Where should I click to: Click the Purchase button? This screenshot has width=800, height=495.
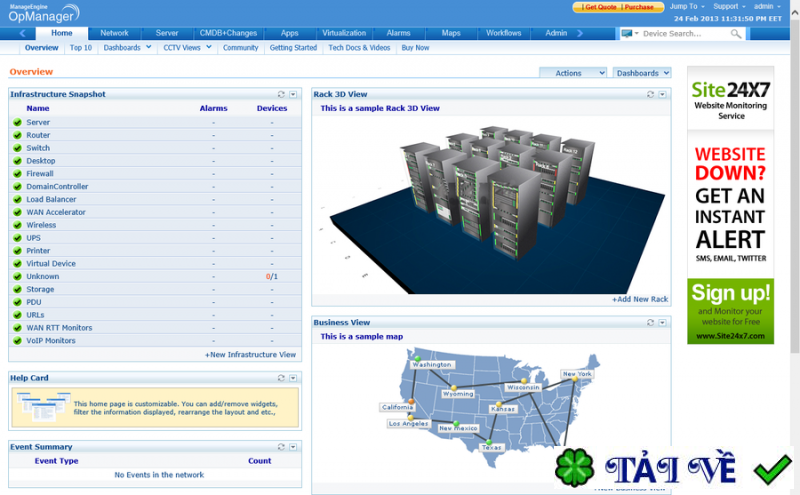coord(639,7)
